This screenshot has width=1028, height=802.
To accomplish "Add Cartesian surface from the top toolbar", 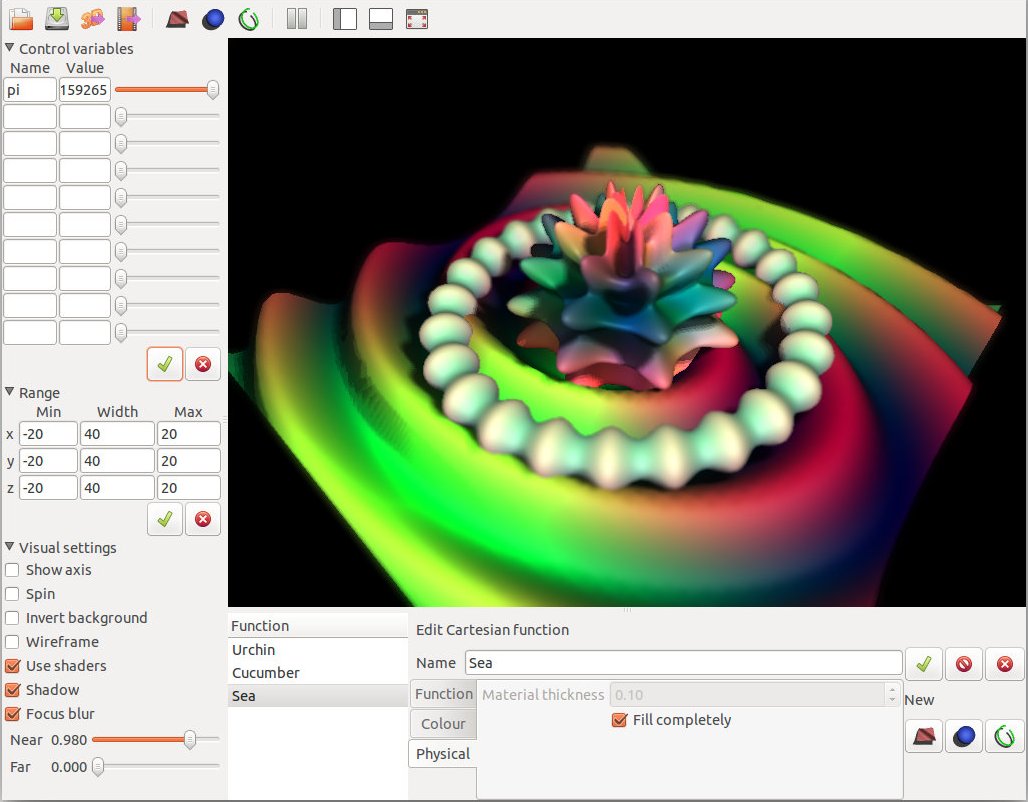I will tap(177, 19).
